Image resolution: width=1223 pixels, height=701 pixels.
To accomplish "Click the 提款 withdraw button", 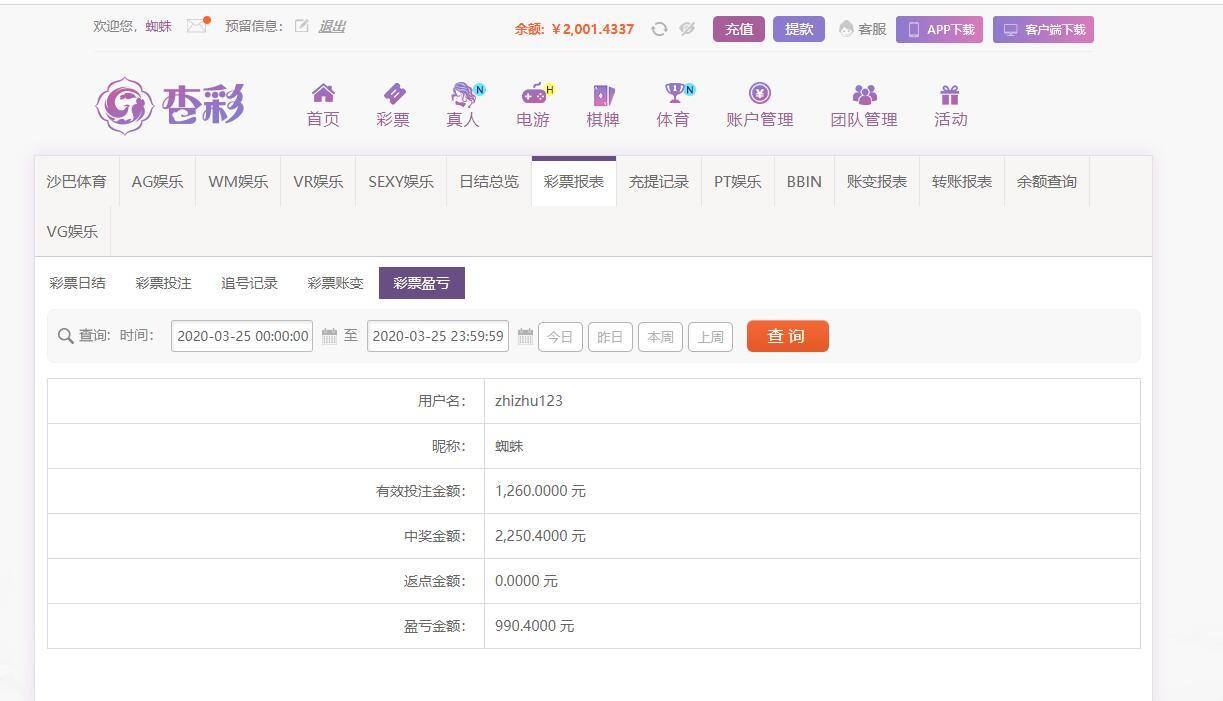I will point(799,29).
